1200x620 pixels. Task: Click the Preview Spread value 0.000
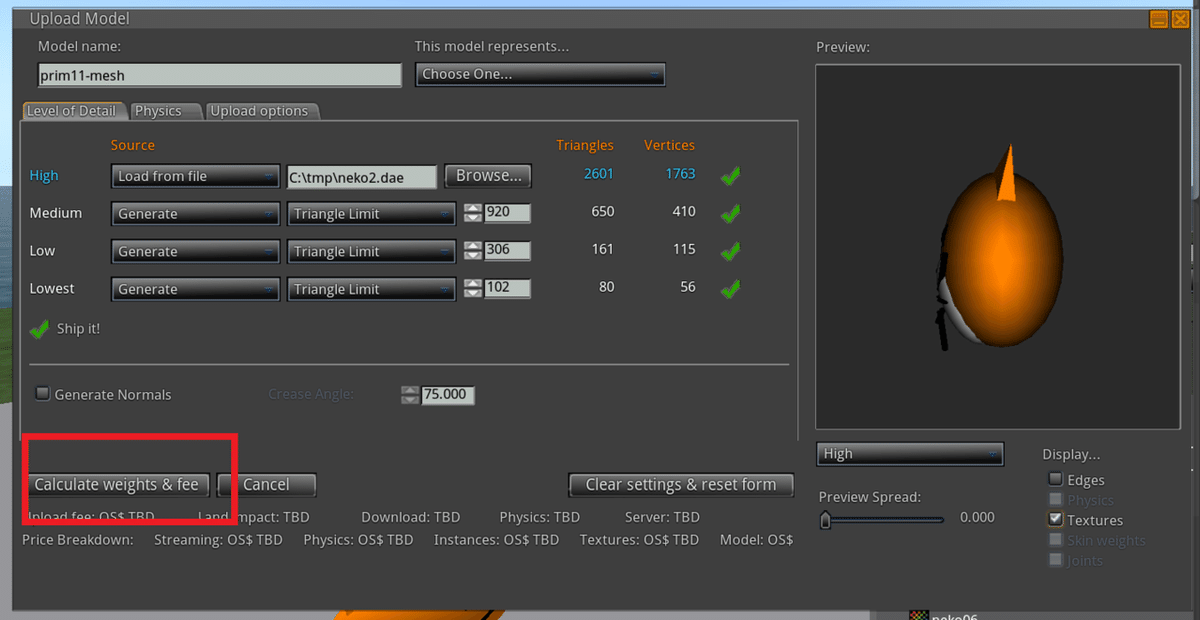[977, 517]
